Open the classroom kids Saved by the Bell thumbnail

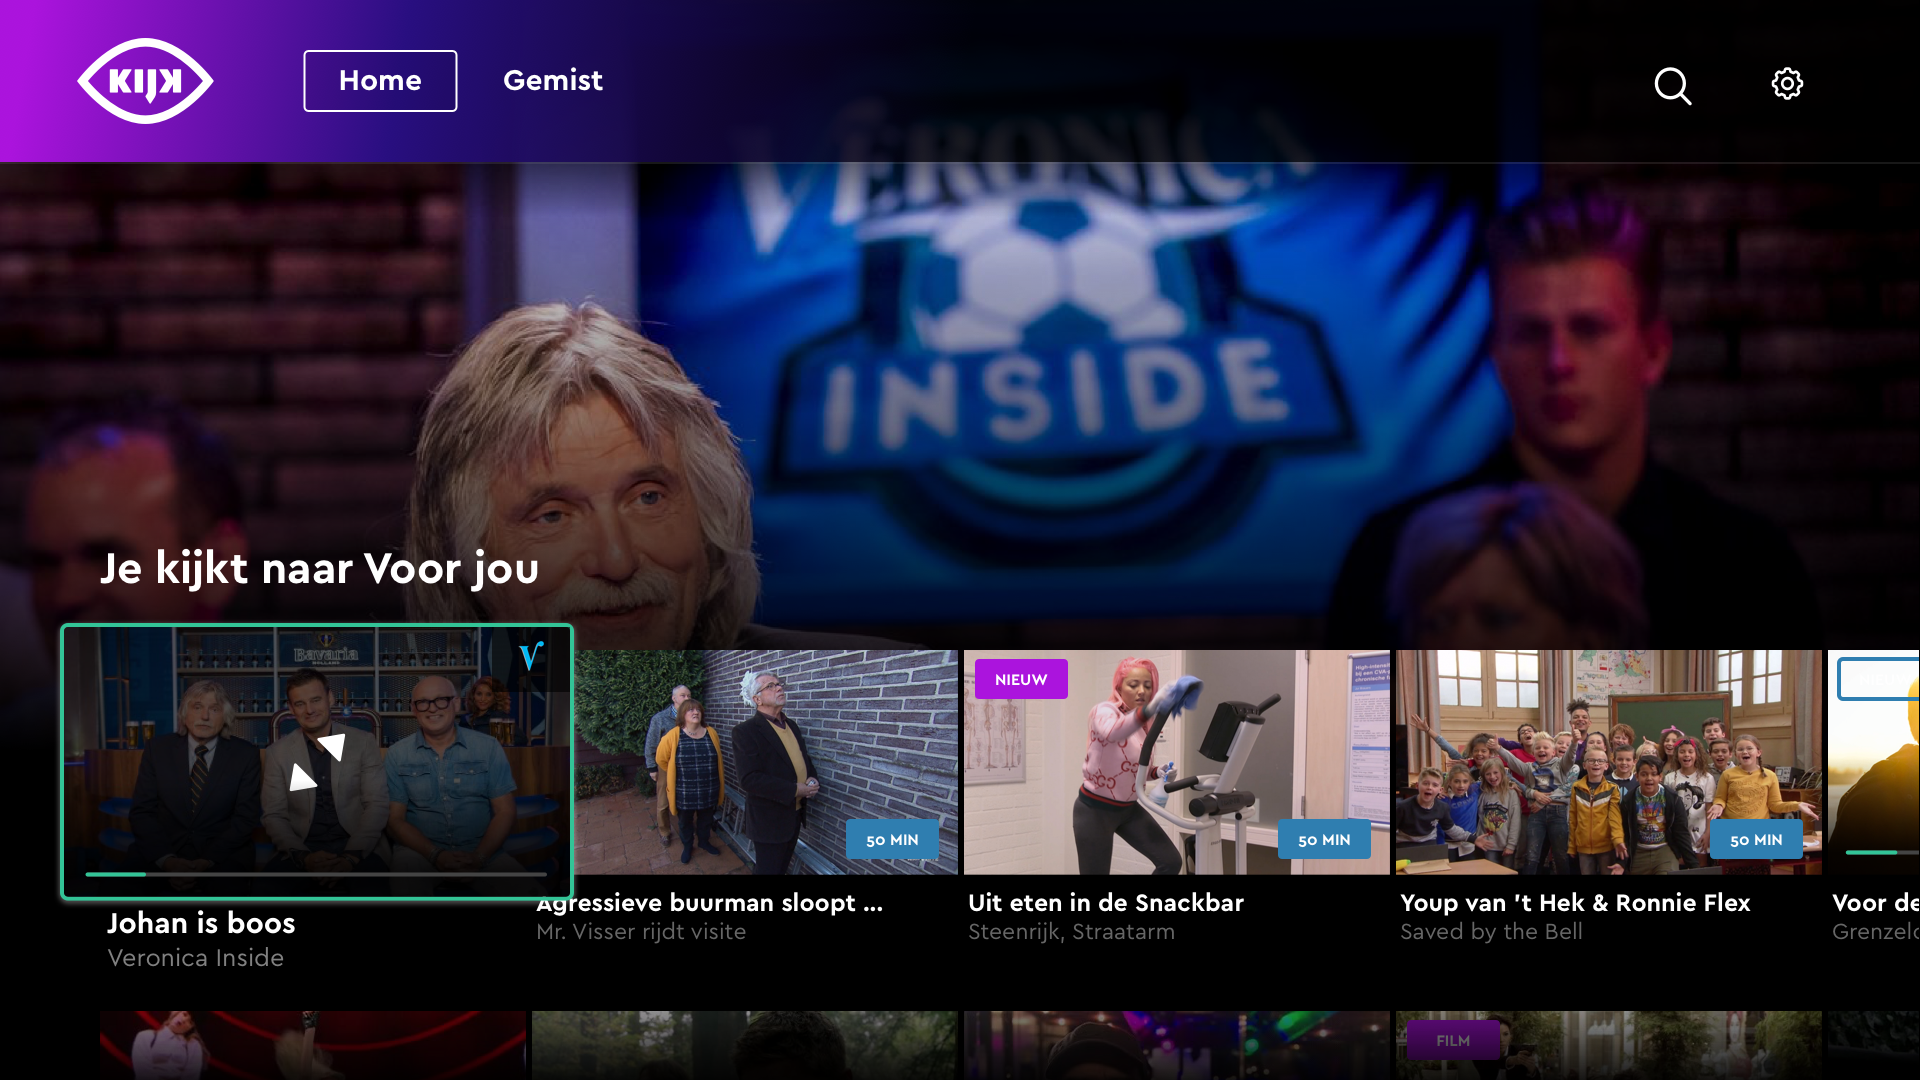point(1608,762)
